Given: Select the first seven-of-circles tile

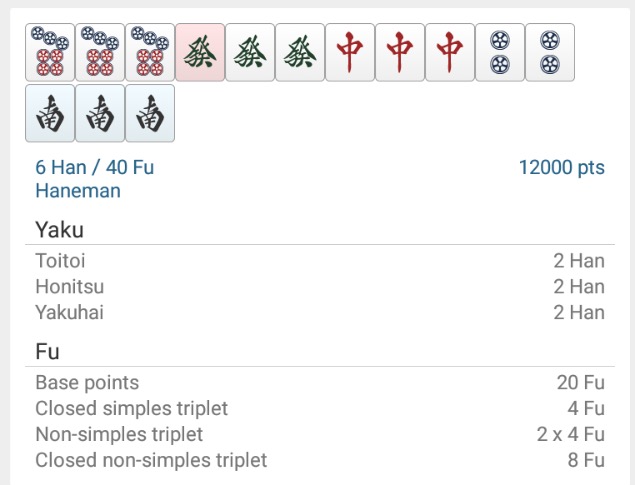Looking at the screenshot, I should (50, 52).
